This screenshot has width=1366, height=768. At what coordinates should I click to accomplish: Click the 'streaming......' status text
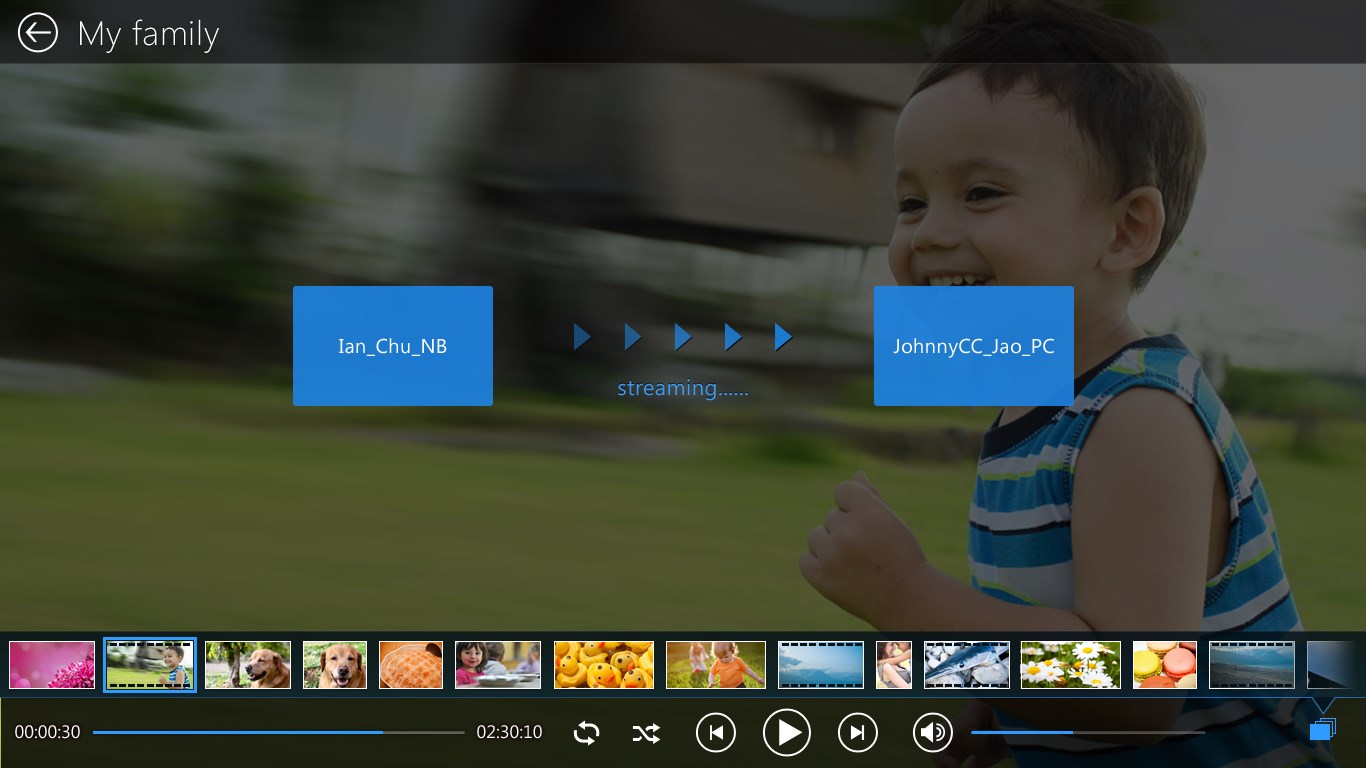(683, 388)
